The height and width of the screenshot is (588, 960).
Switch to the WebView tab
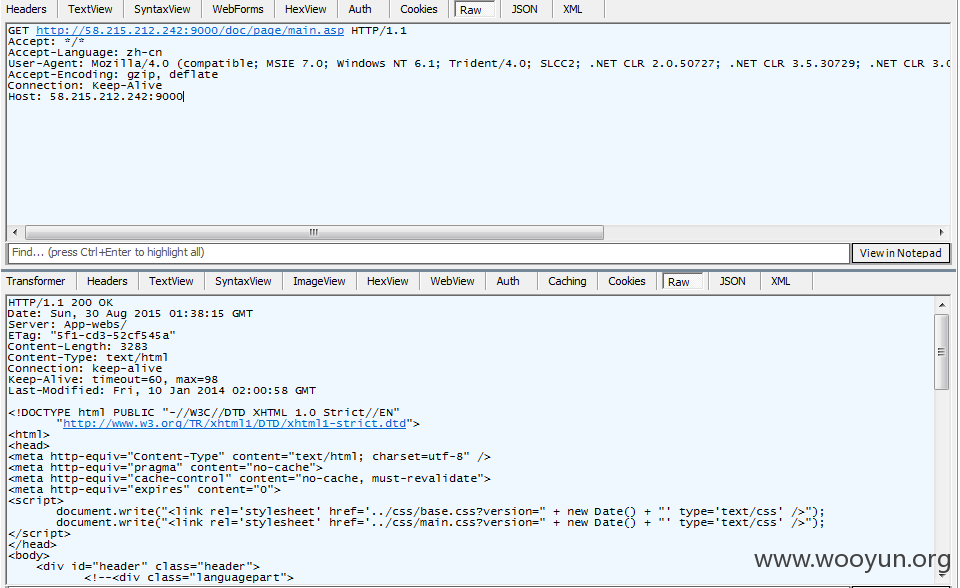point(452,281)
